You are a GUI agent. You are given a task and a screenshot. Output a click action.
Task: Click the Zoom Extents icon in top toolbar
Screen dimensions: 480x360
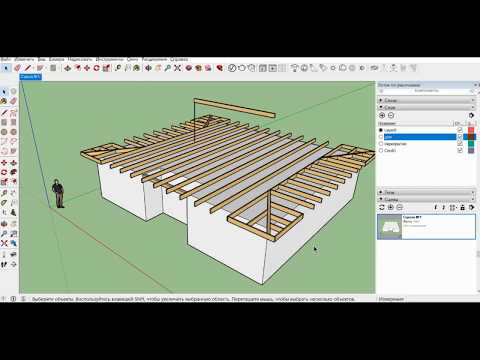[x=177, y=68]
